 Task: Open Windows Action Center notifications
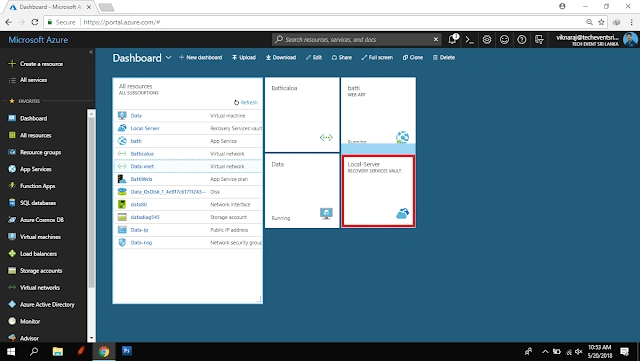tap(625, 352)
